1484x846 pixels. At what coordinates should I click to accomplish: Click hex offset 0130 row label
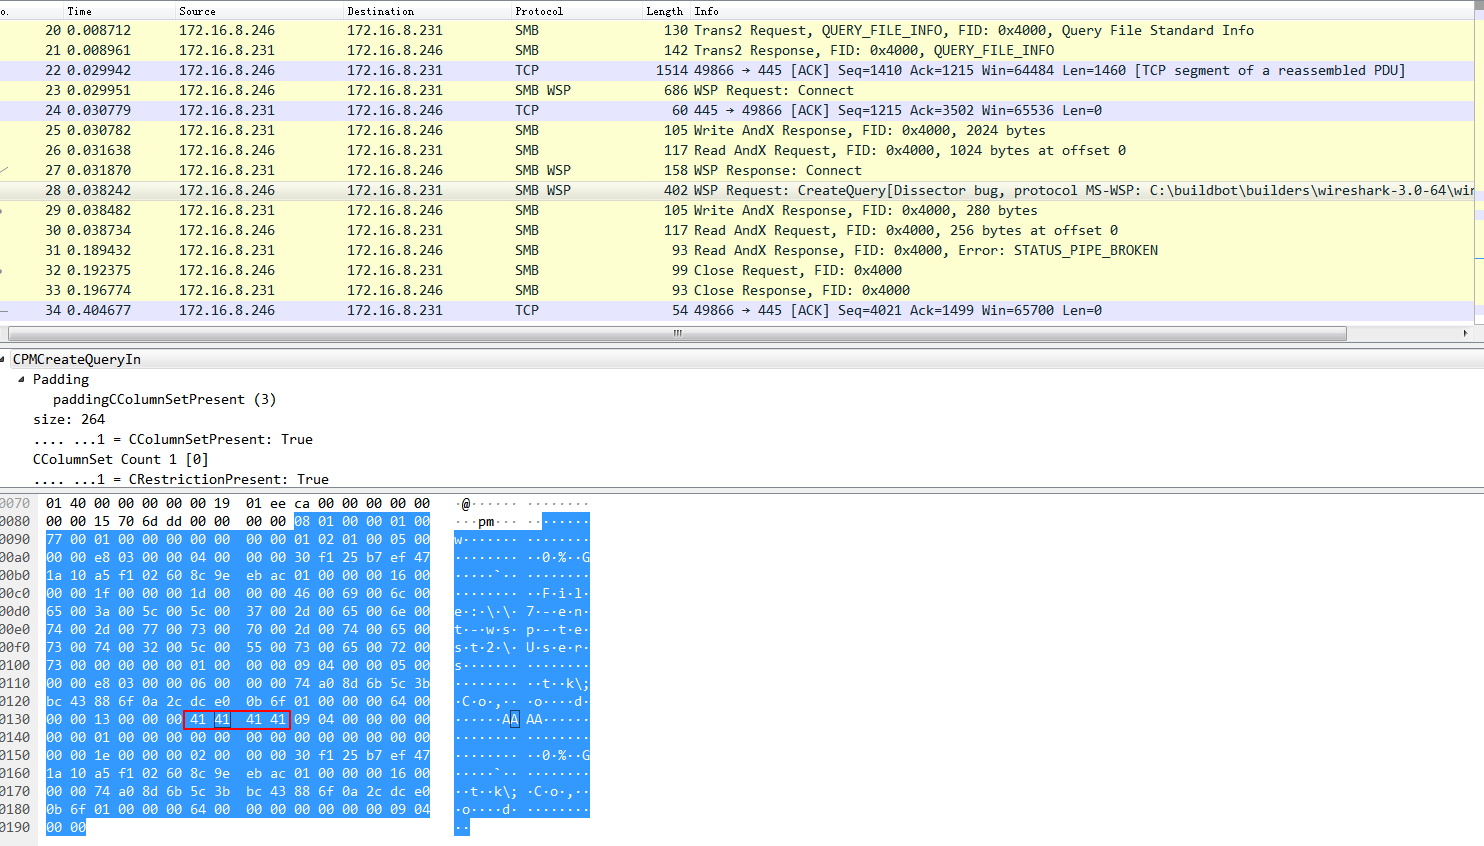point(15,719)
